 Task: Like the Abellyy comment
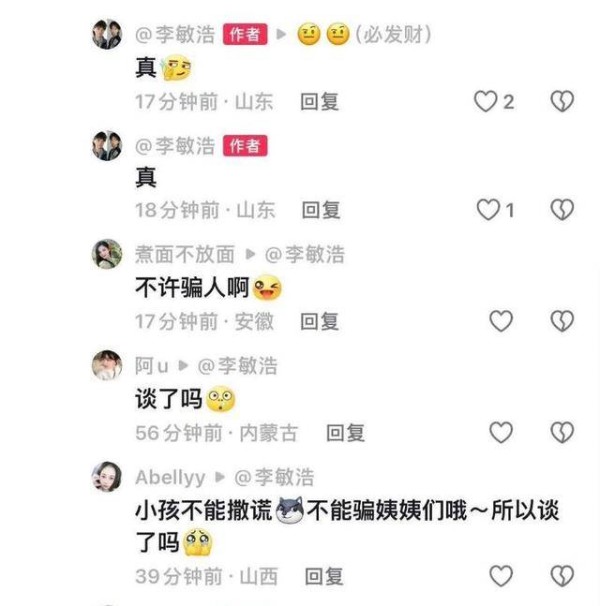[501, 576]
